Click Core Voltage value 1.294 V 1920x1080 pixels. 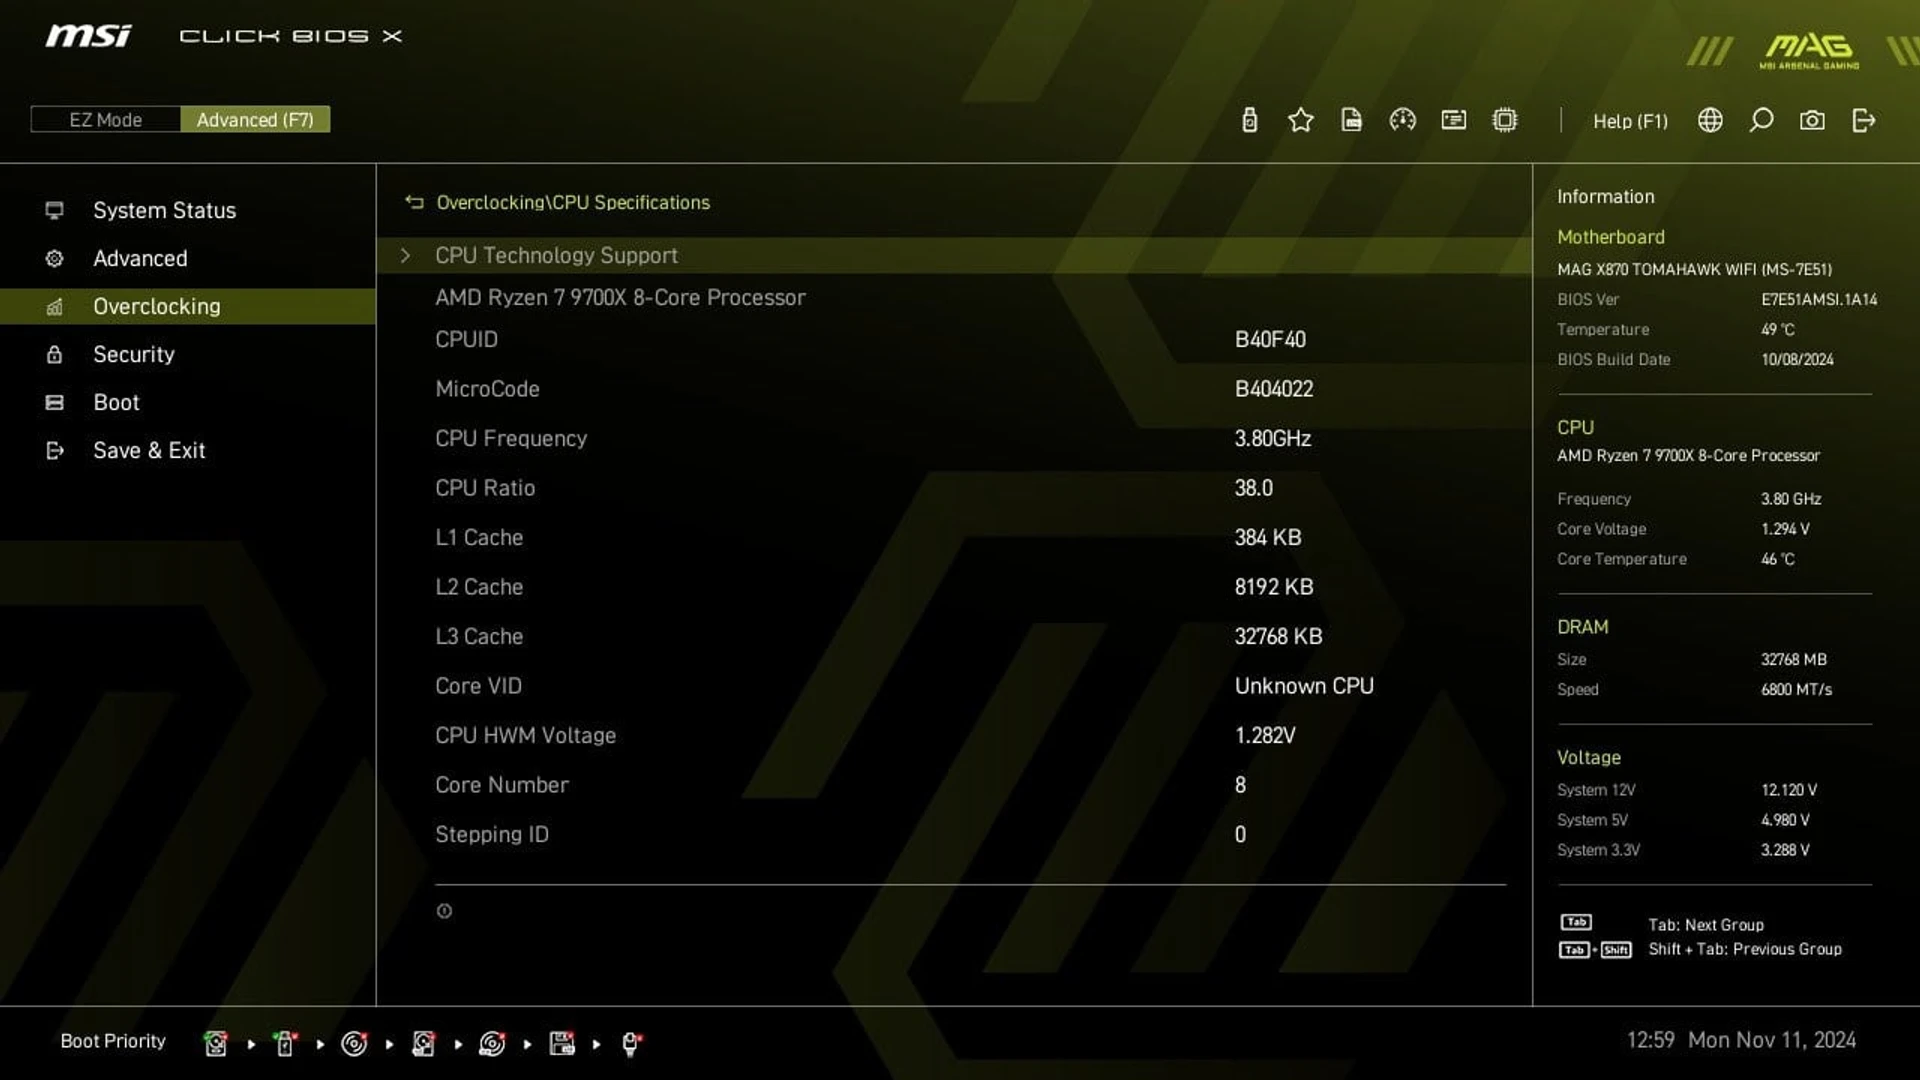coord(1785,529)
